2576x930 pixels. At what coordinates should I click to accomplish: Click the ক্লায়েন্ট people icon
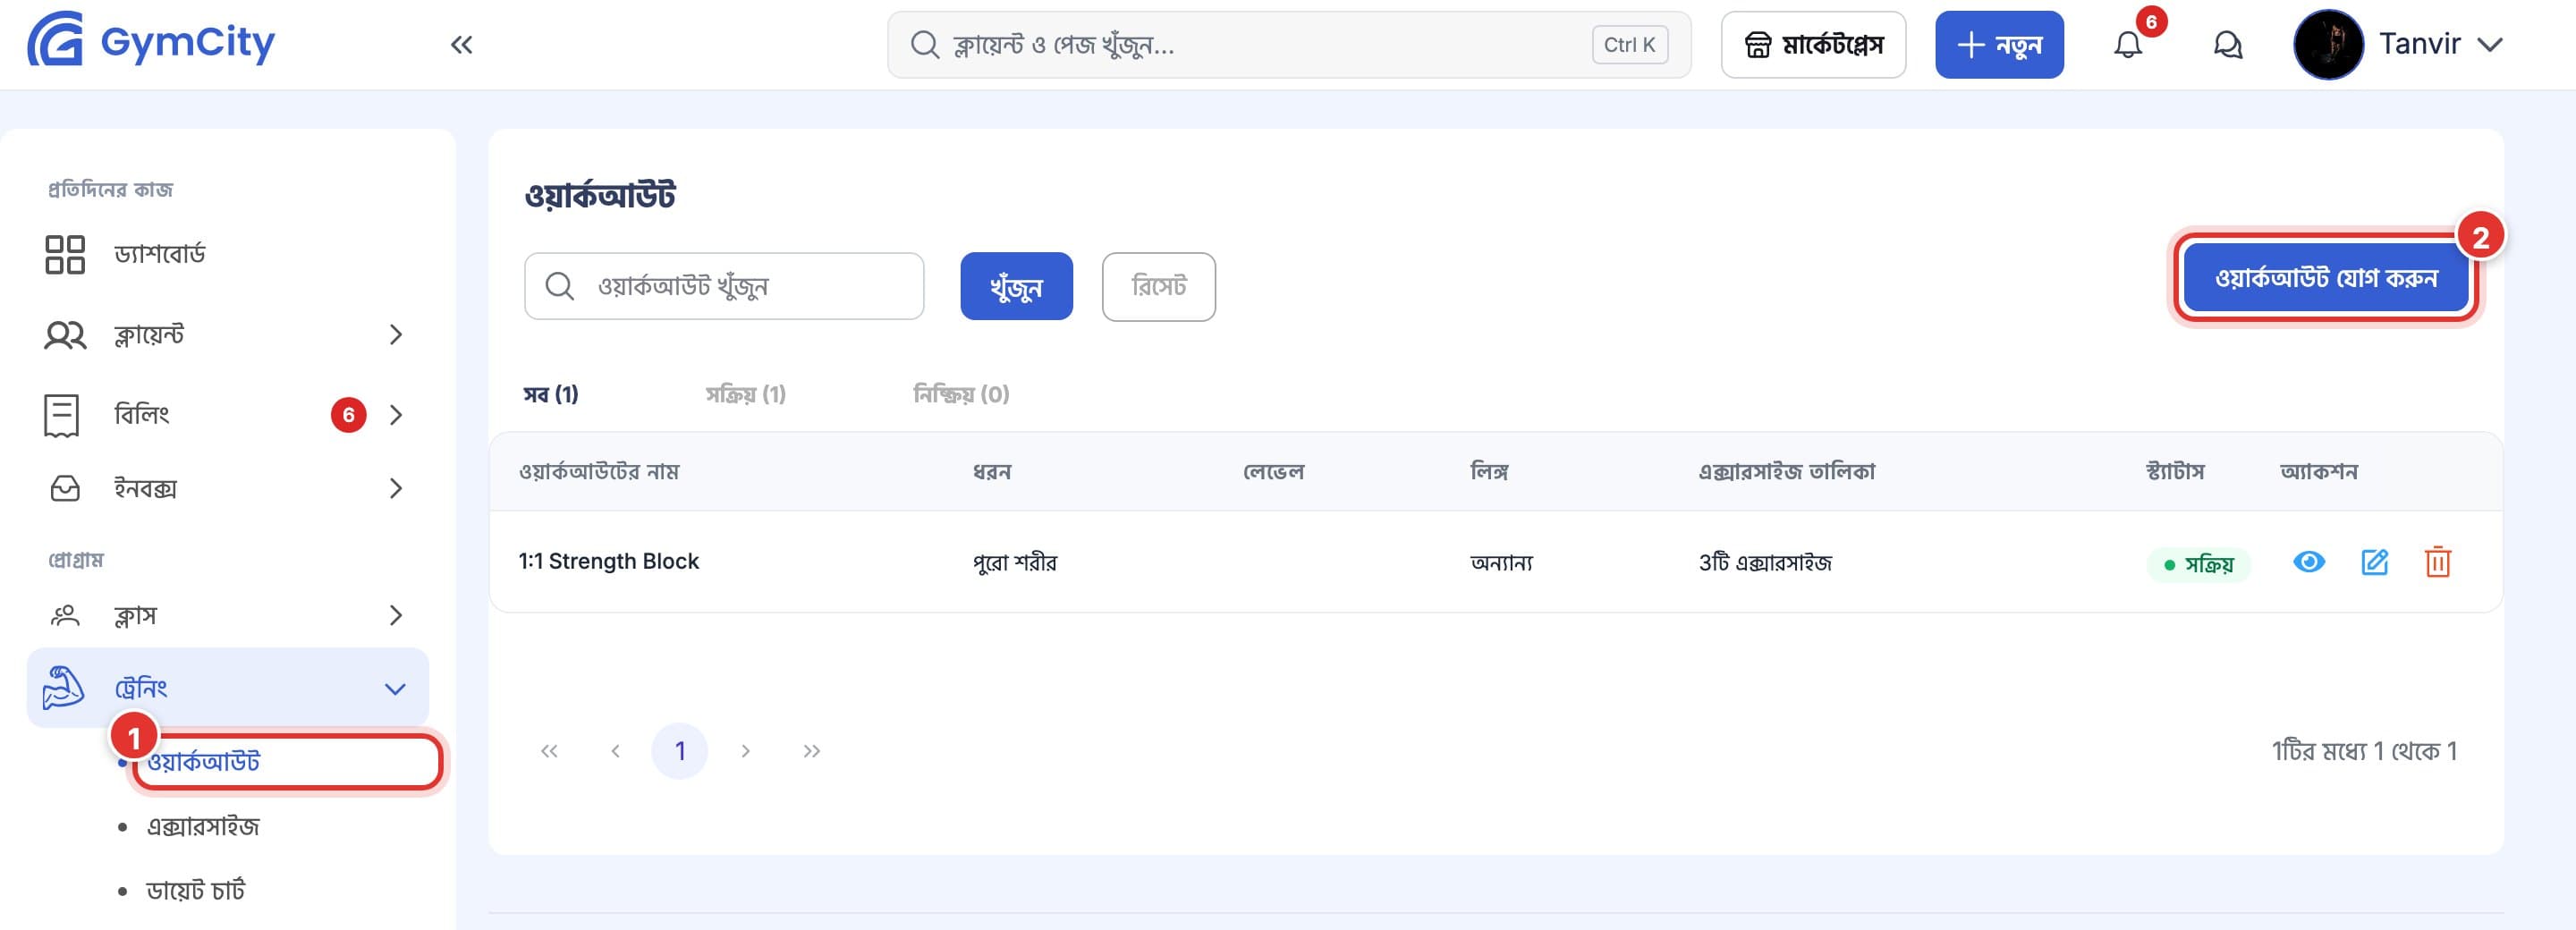coord(65,335)
